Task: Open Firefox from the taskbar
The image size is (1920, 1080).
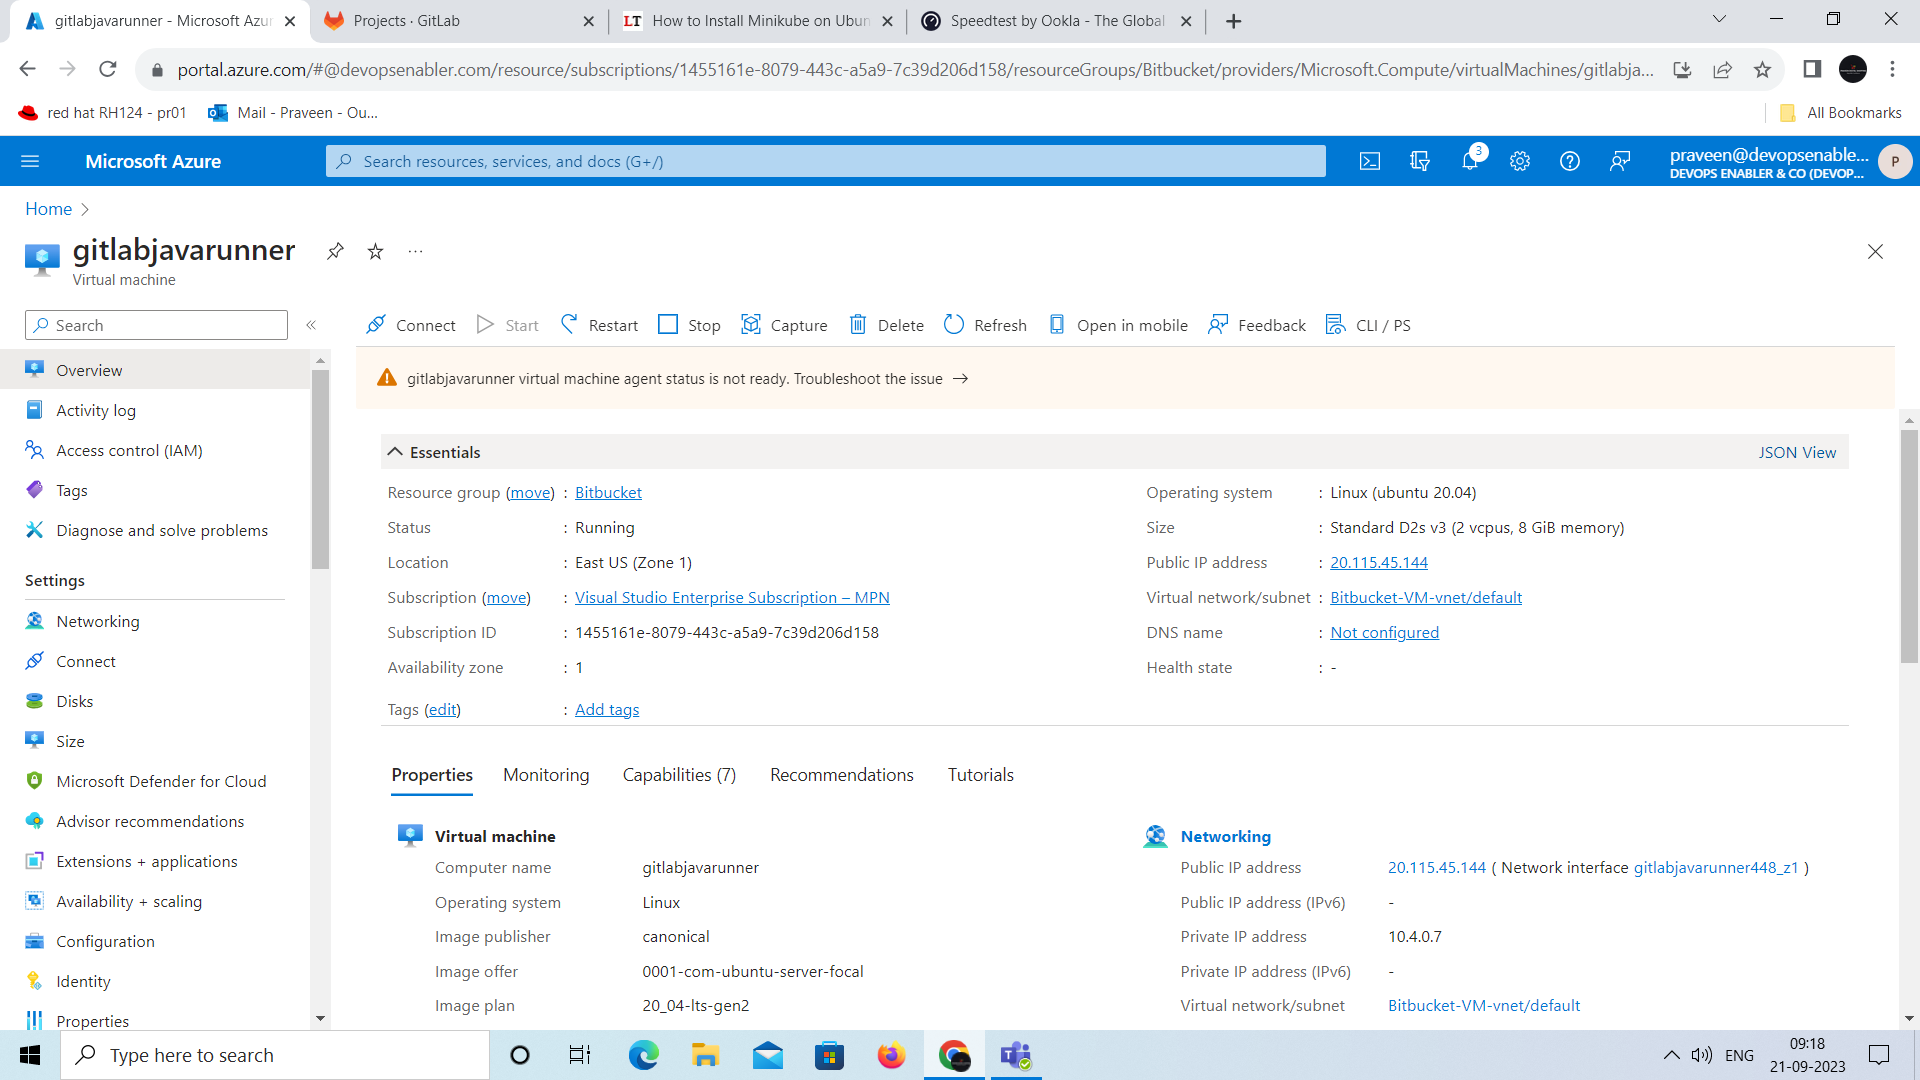Action: tap(891, 1055)
